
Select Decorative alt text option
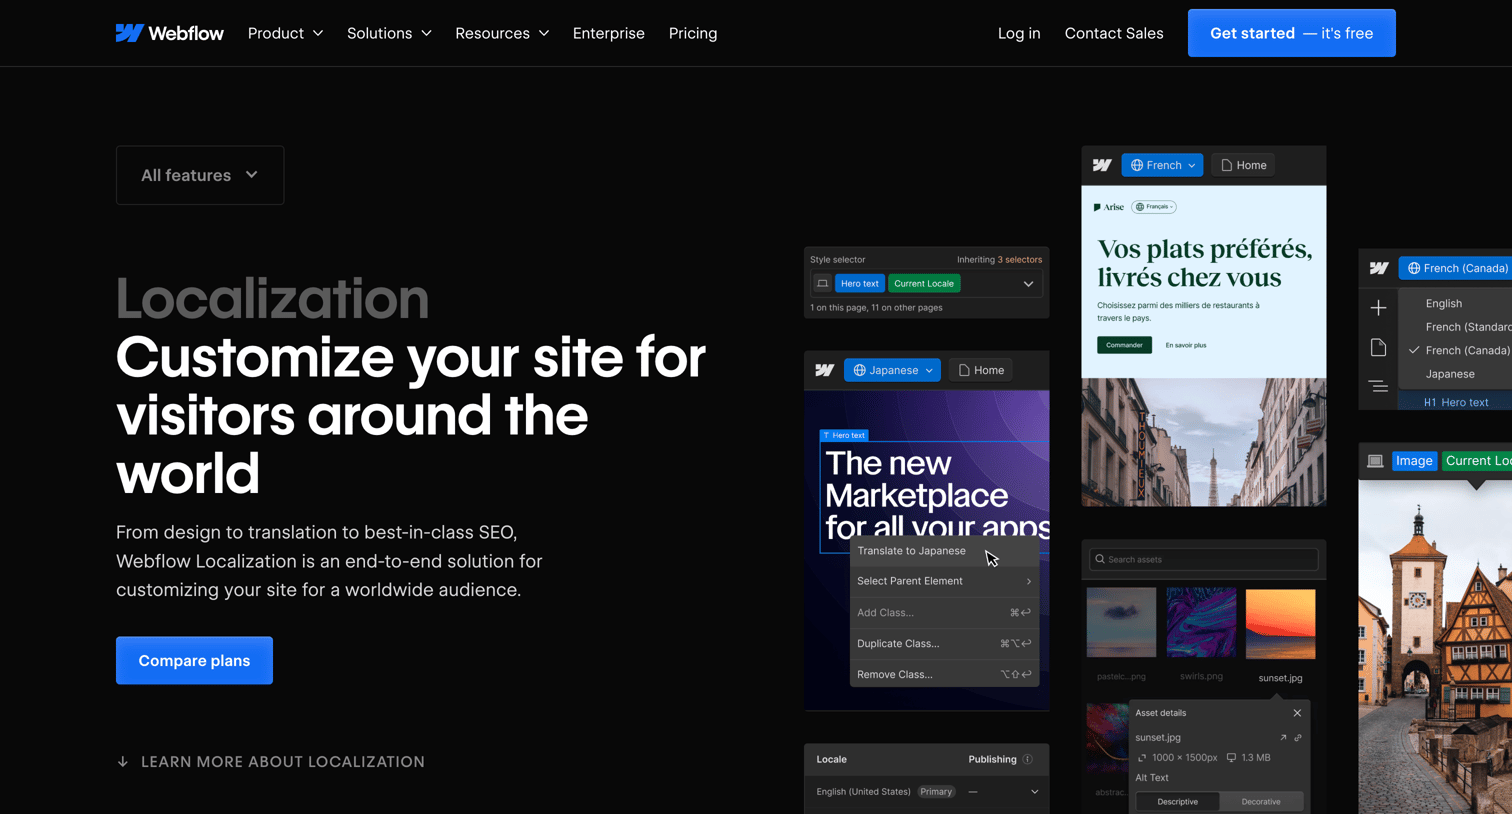coord(1261,801)
